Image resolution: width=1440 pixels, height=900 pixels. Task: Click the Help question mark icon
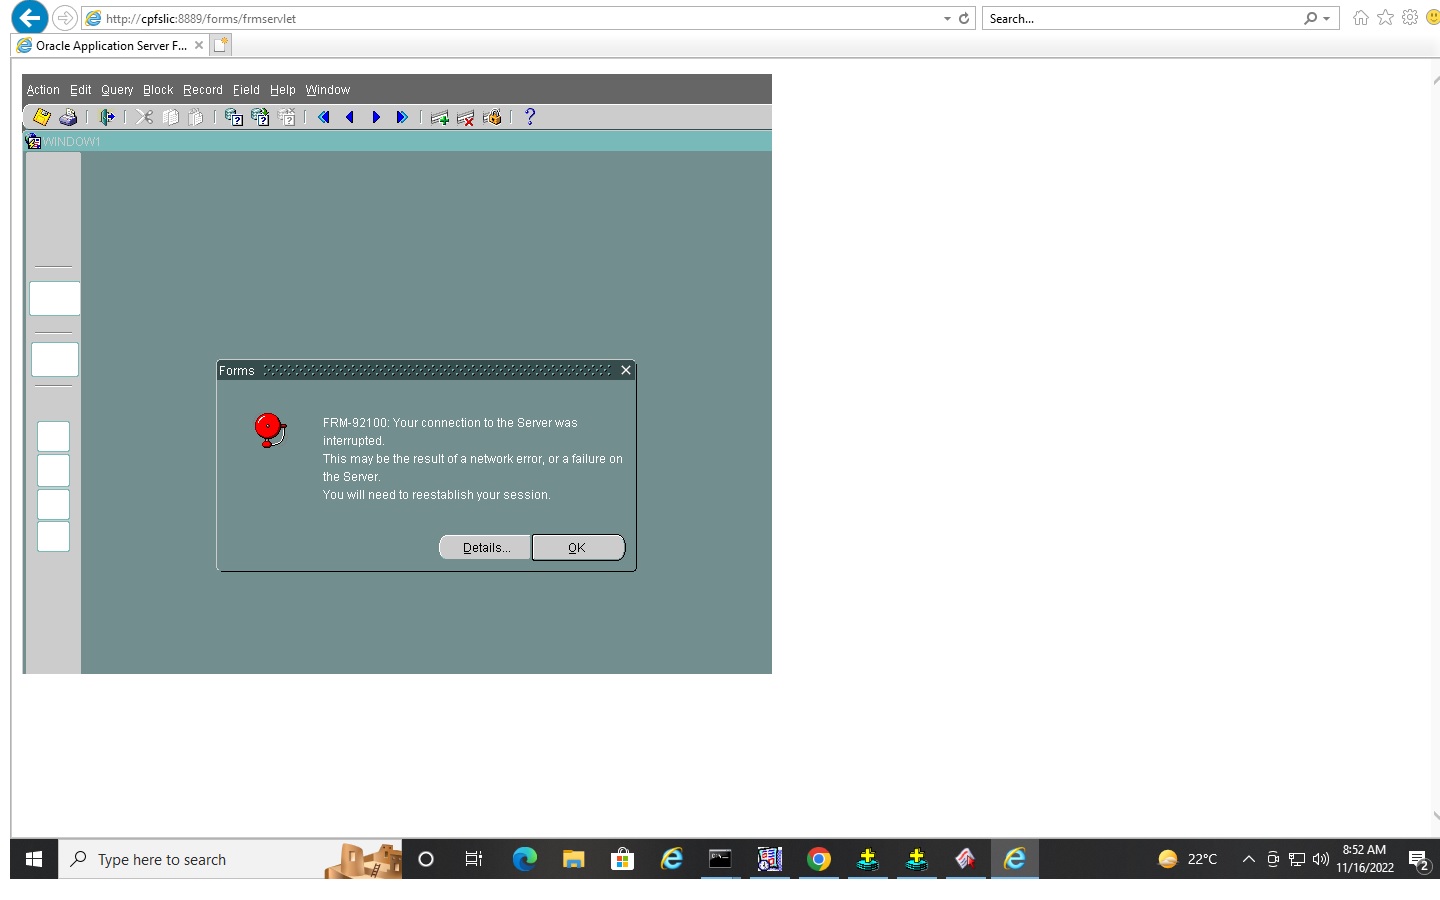point(530,117)
